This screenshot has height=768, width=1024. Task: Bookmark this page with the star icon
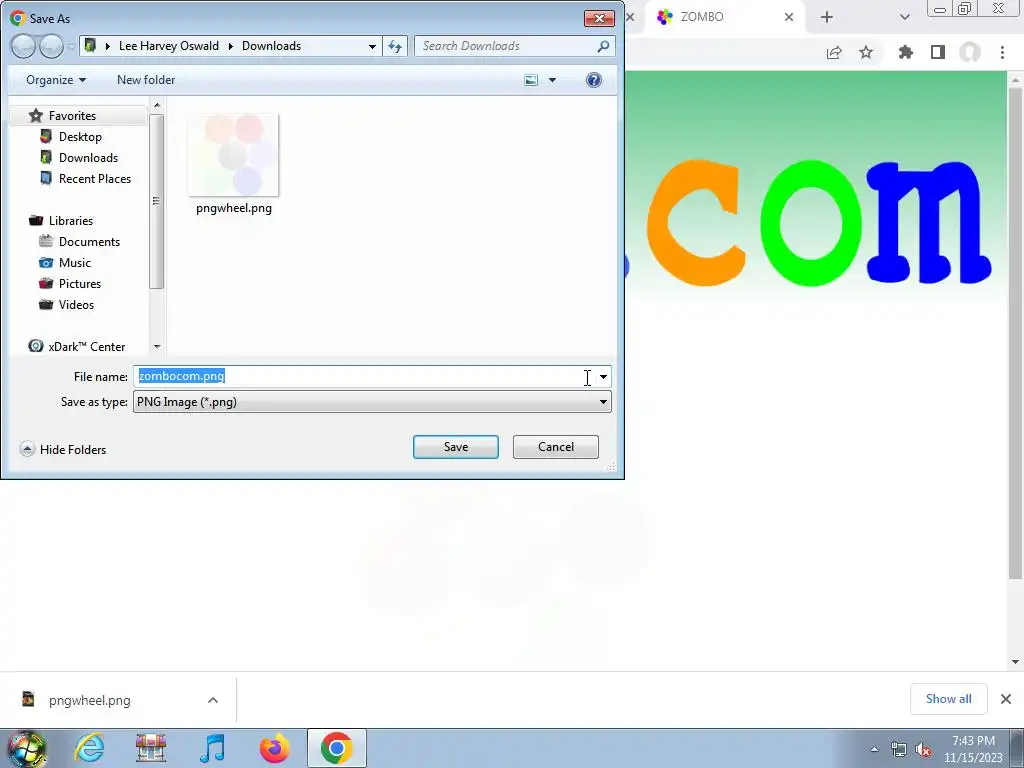(866, 52)
